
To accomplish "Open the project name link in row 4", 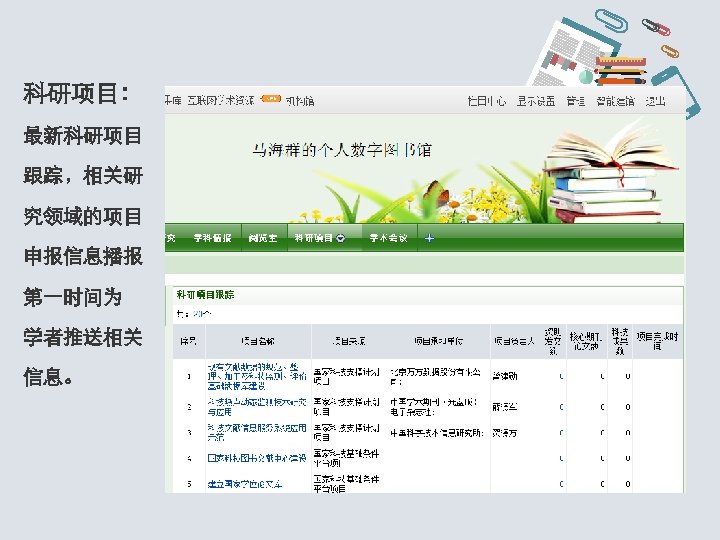I will coord(257,458).
